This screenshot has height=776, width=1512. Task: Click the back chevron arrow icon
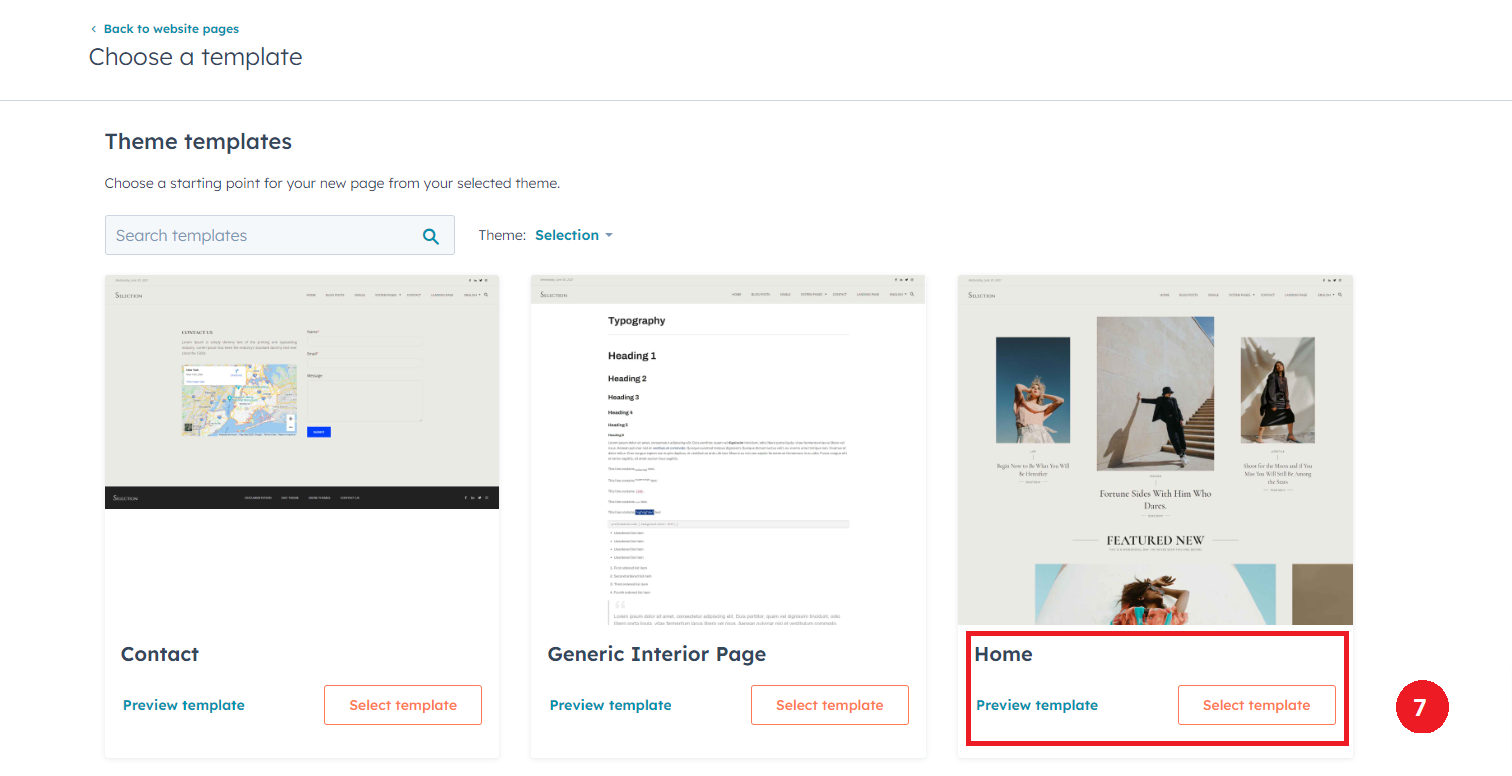[94, 29]
